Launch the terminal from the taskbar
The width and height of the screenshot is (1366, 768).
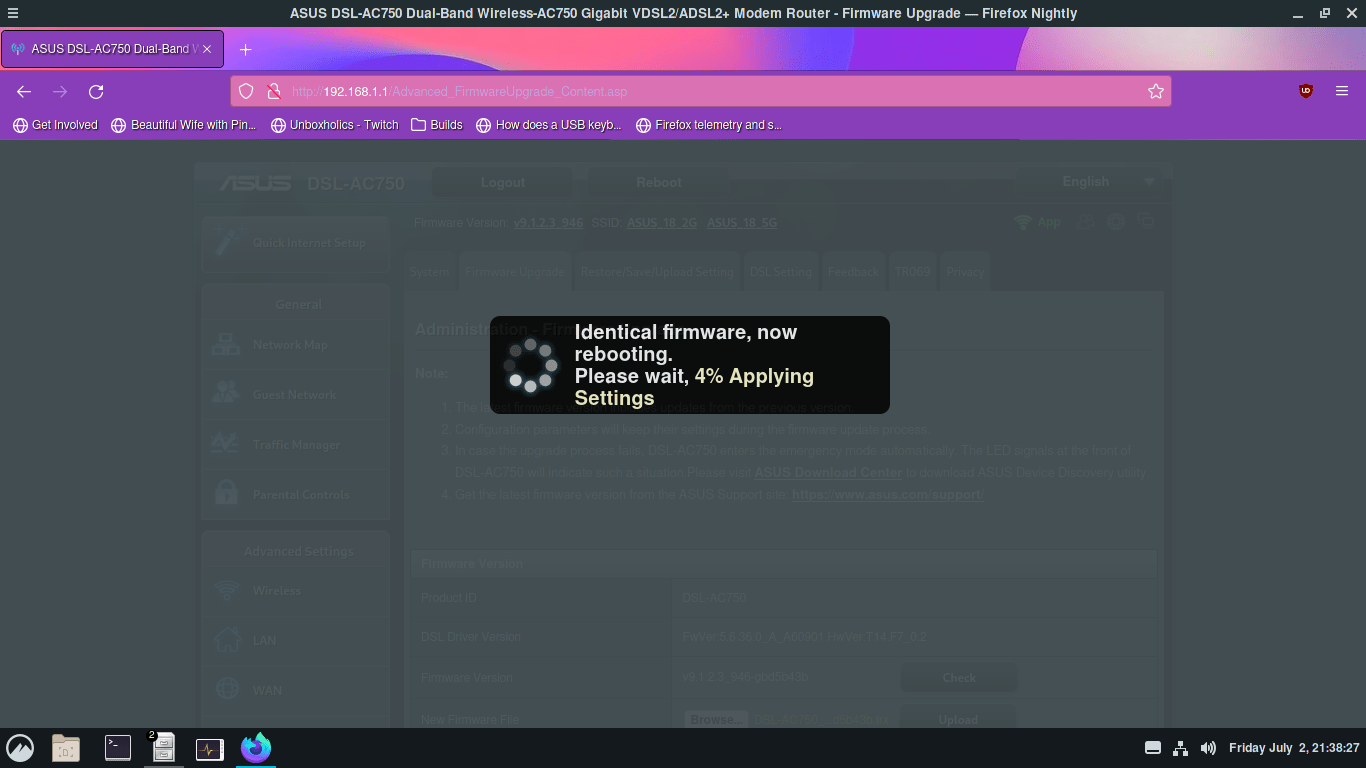(x=118, y=748)
